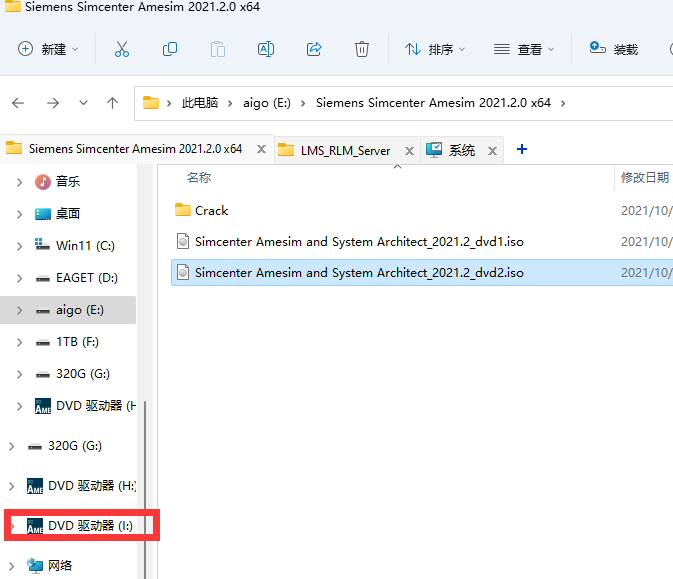
Task: Expand the 网络 tree node
Action: click(x=12, y=566)
